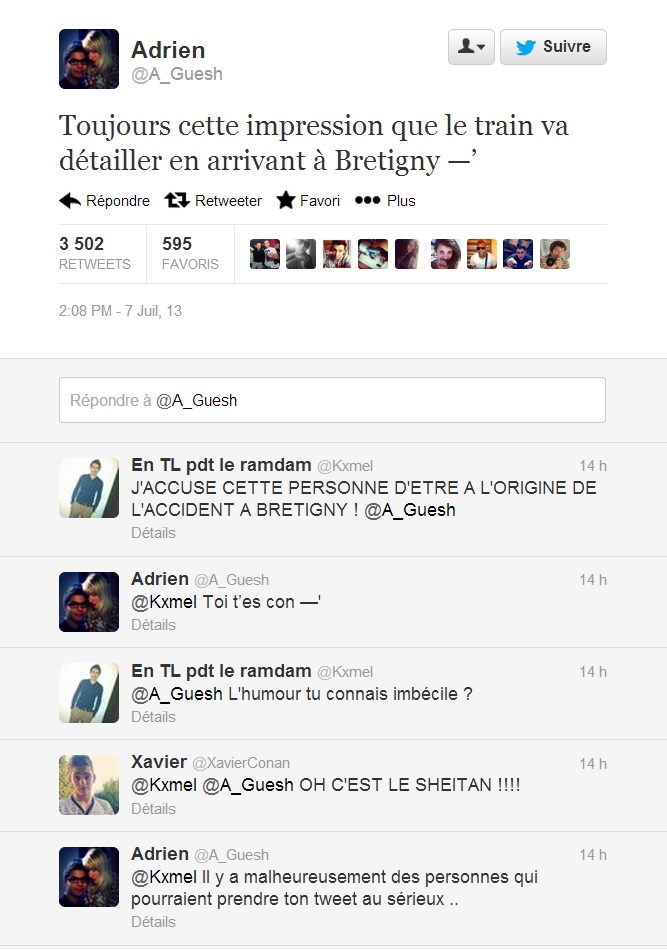The width and height of the screenshot is (667, 950).
Task: Mark tweet with the Favori star icon
Action: (x=285, y=200)
